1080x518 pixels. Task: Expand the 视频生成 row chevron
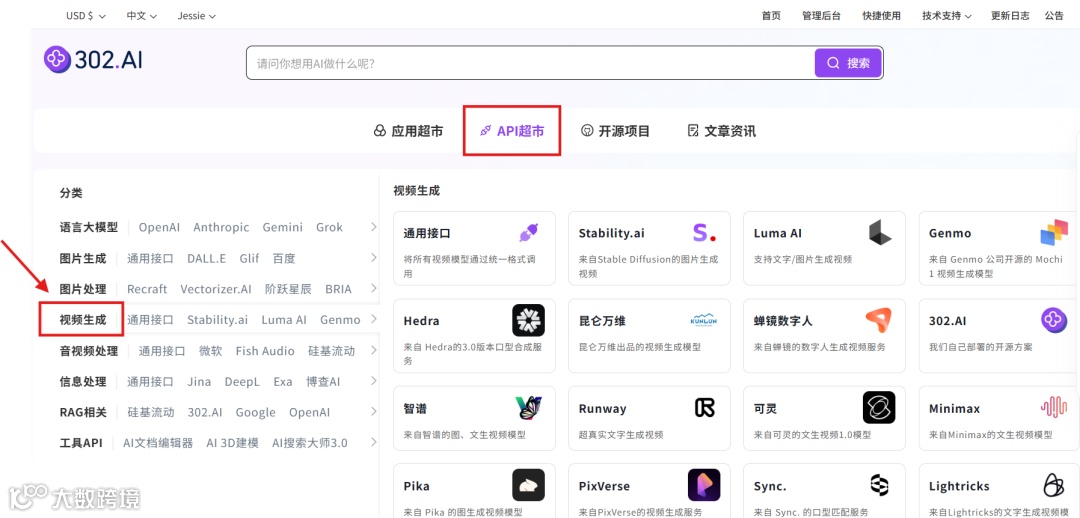click(x=373, y=320)
